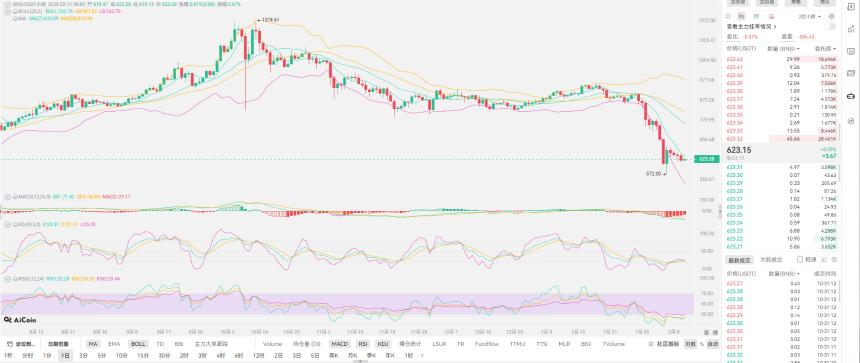Toggle the MA indicator button
Viewport: 860px width, 363px height.
pyautogui.click(x=93, y=344)
